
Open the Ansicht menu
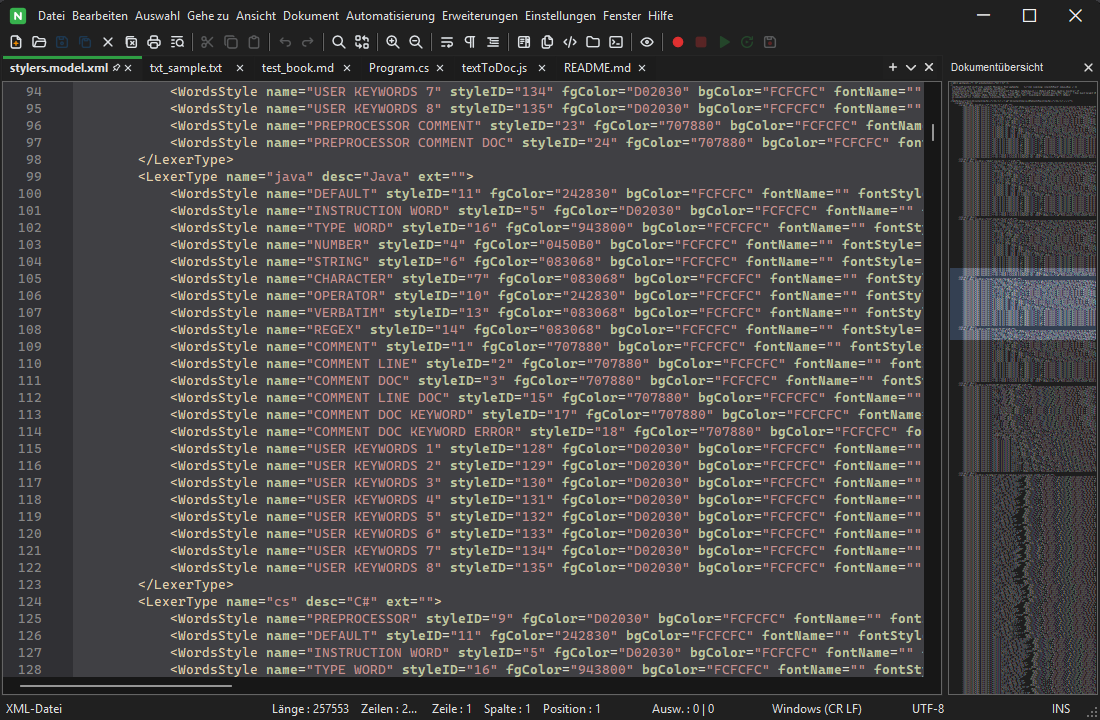[256, 15]
